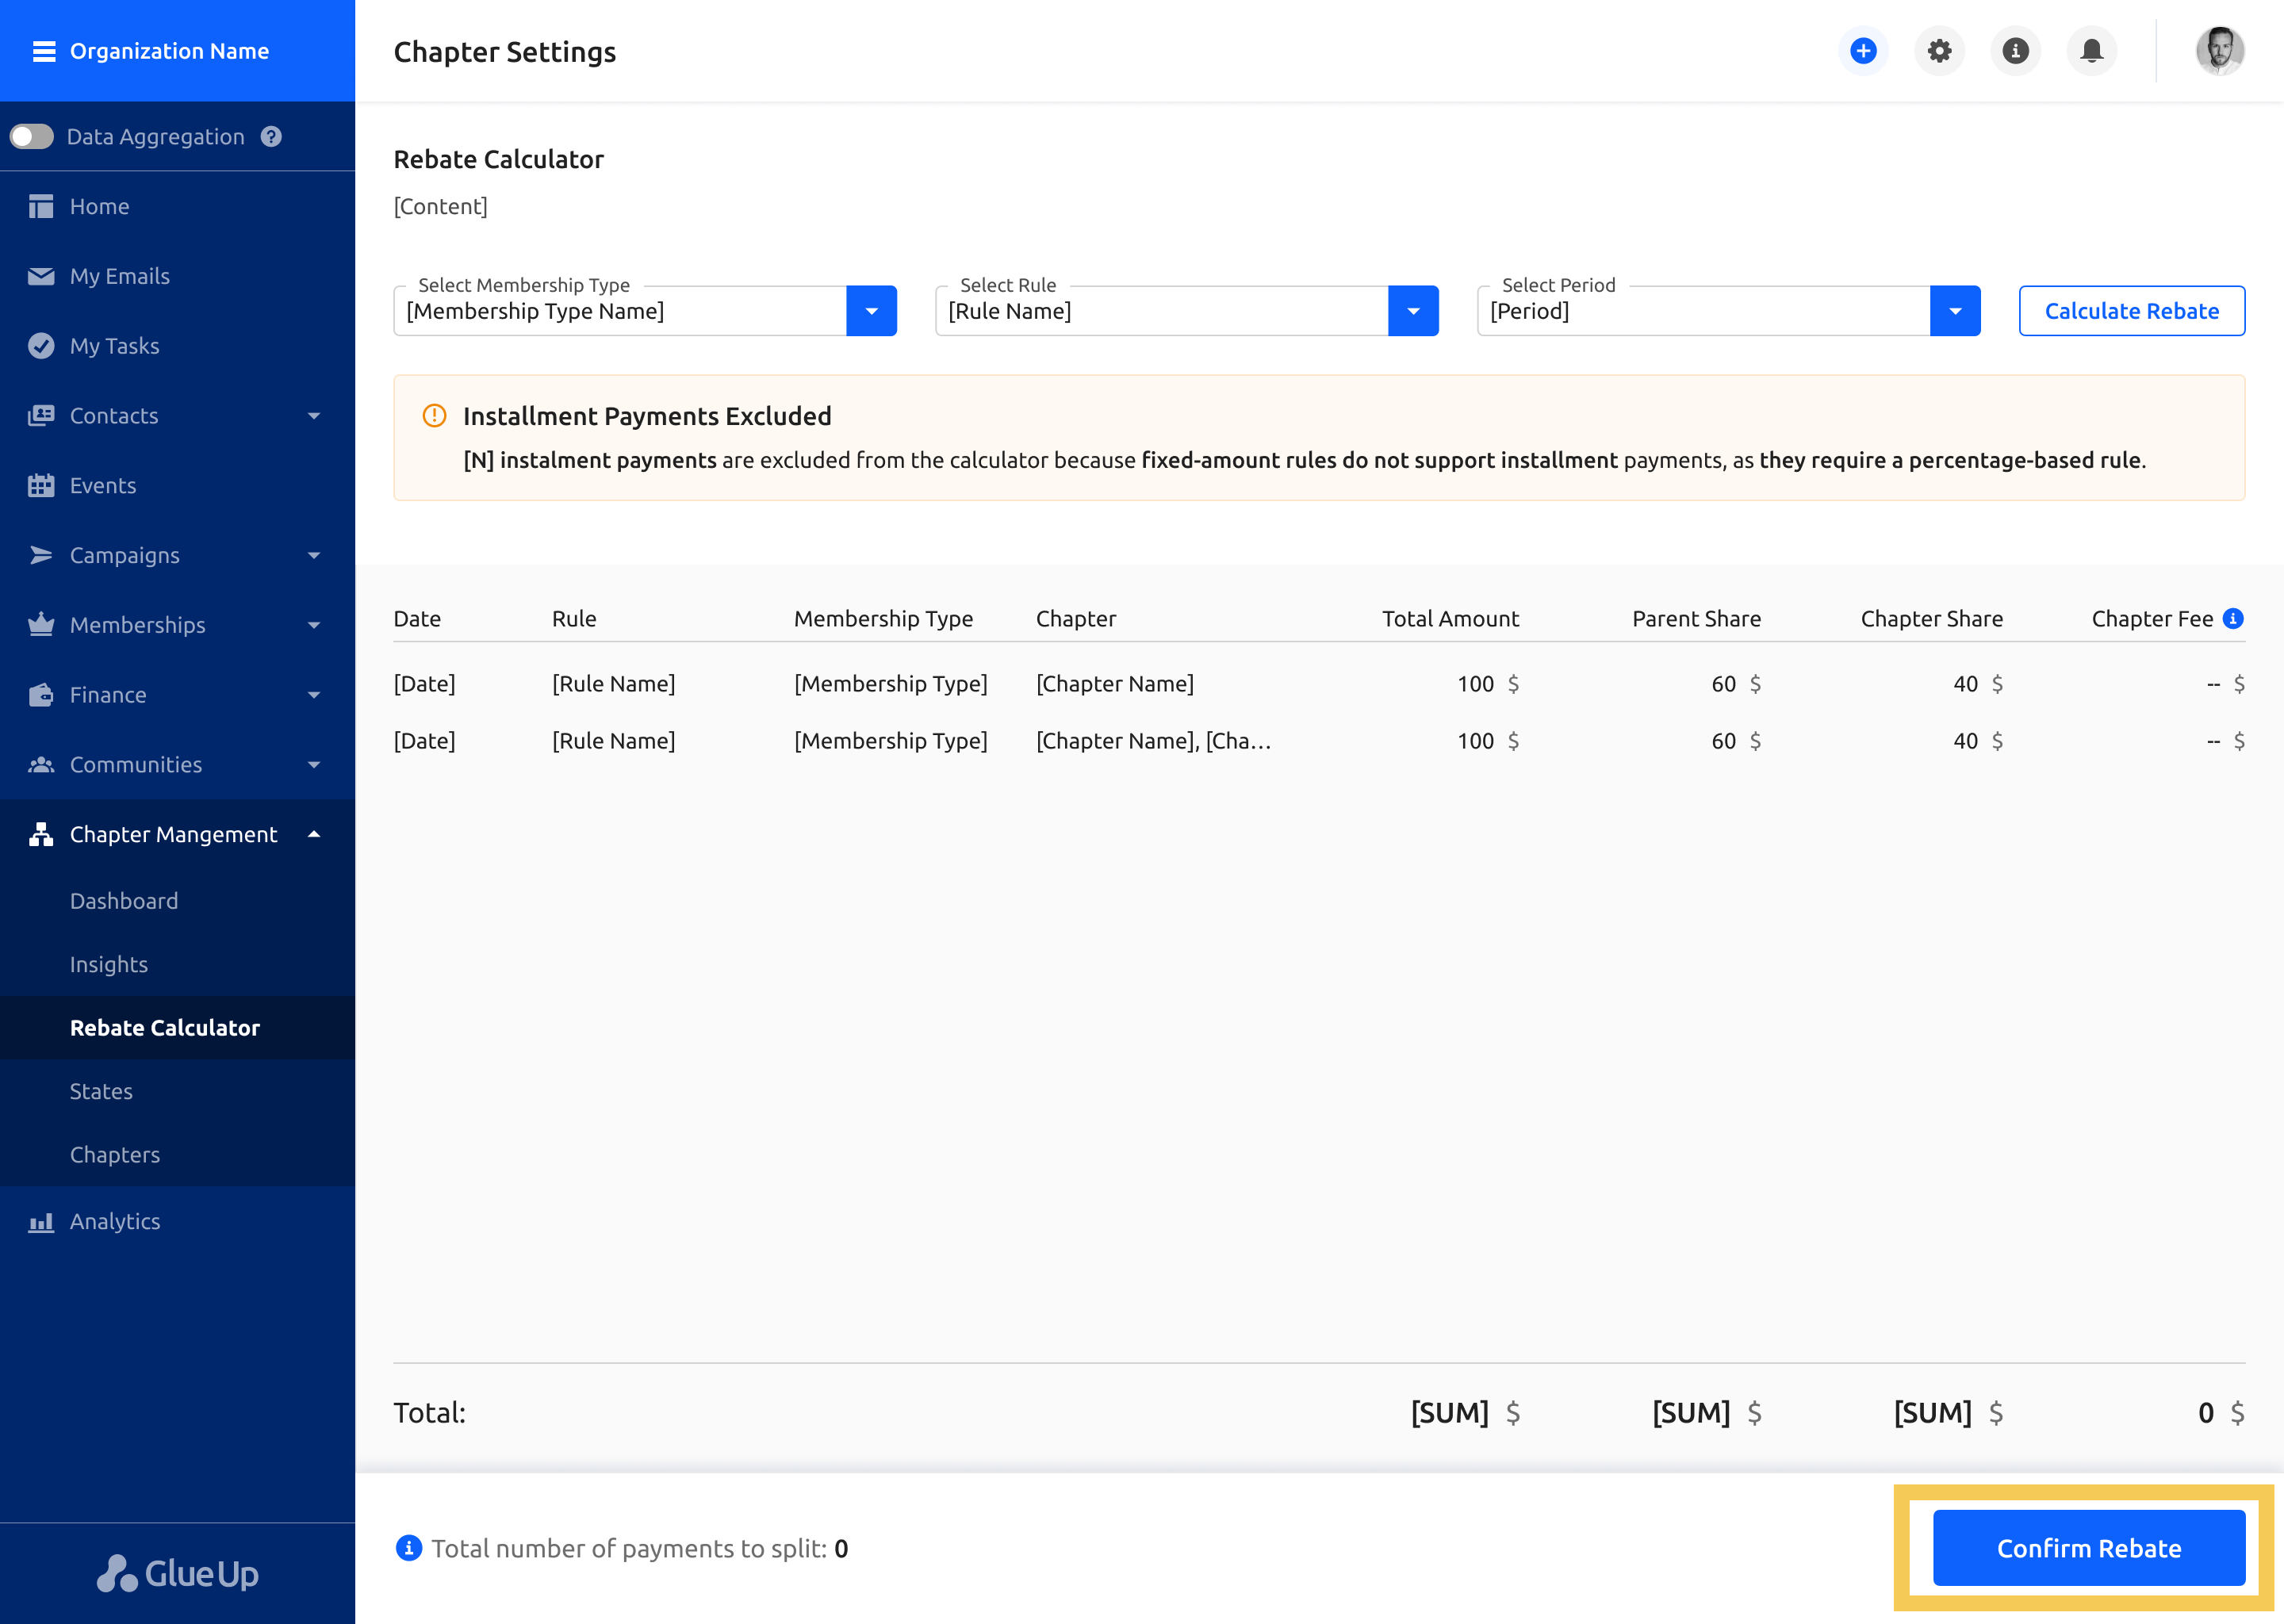The image size is (2284, 1624).
Task: Expand the Finance sidebar arrow
Action: (314, 695)
